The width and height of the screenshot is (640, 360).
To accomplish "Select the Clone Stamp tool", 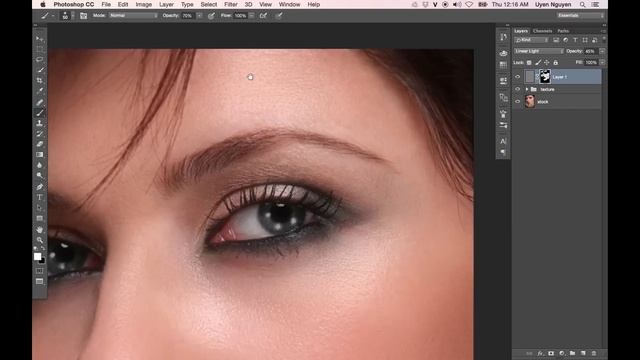I will tap(40, 123).
